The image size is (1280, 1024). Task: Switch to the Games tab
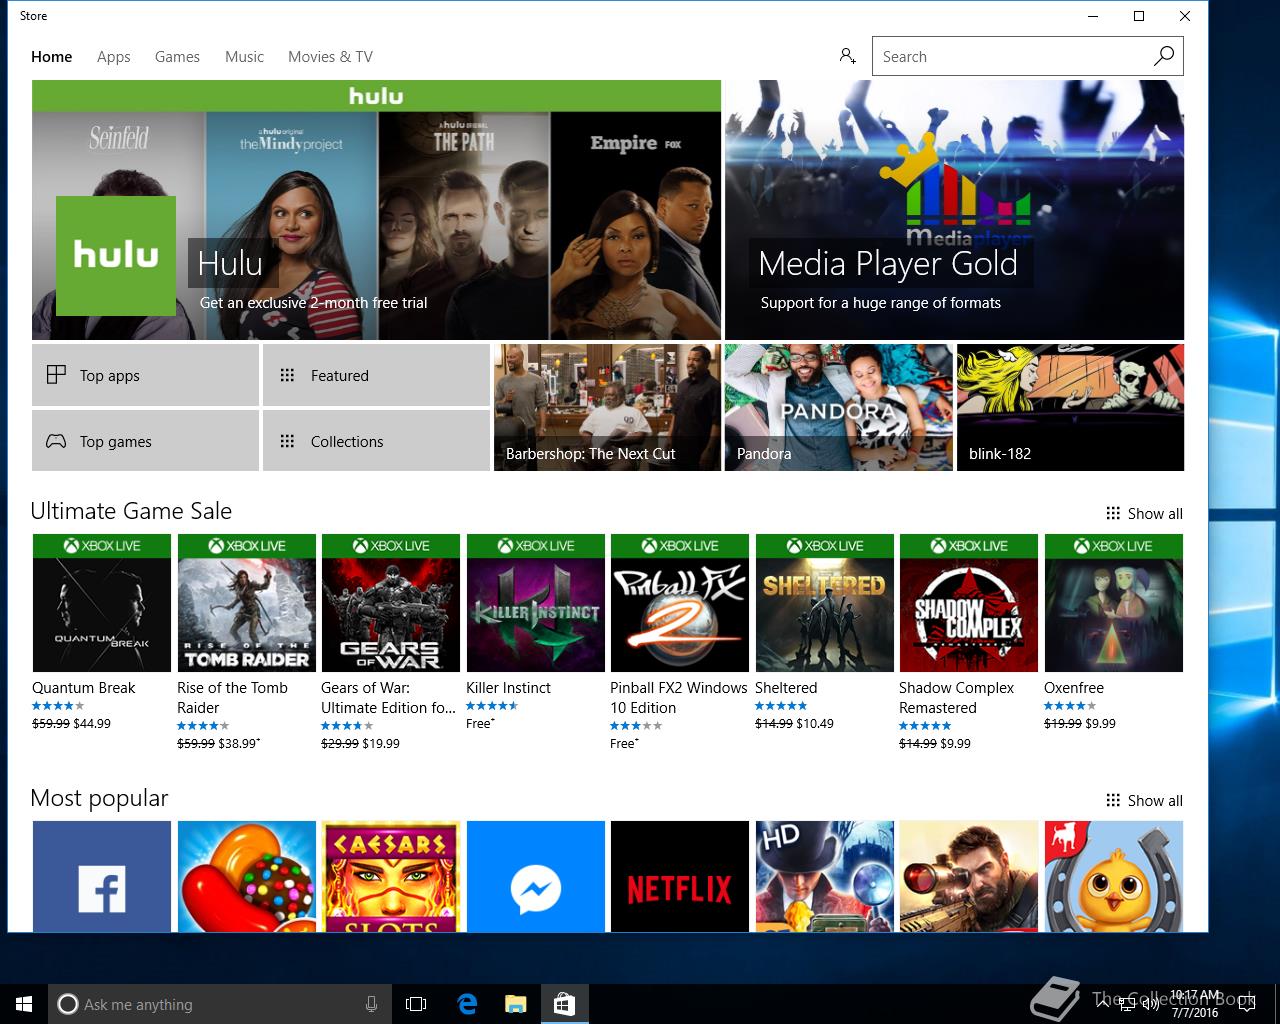click(x=177, y=57)
